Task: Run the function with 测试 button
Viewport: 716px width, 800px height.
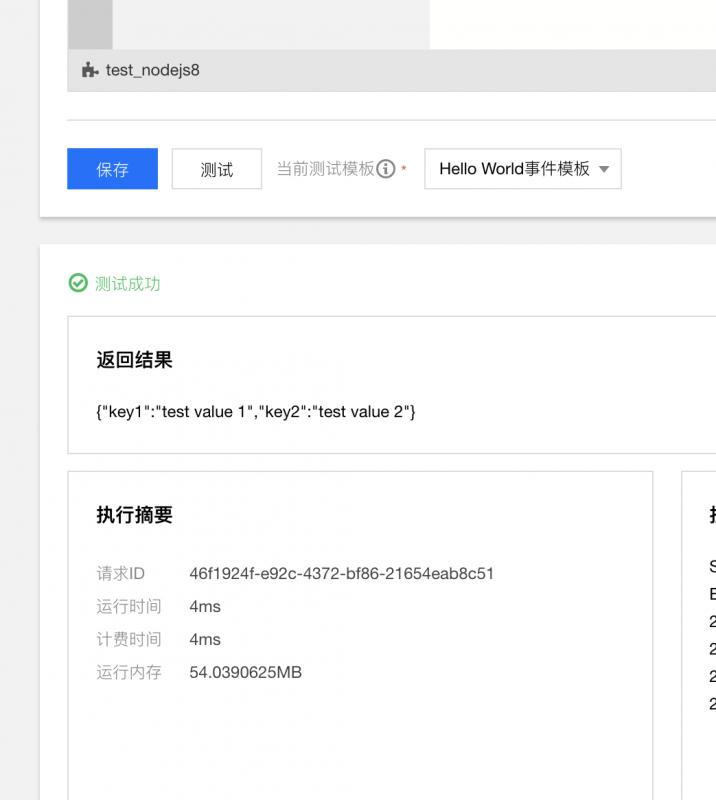Action: point(217,169)
